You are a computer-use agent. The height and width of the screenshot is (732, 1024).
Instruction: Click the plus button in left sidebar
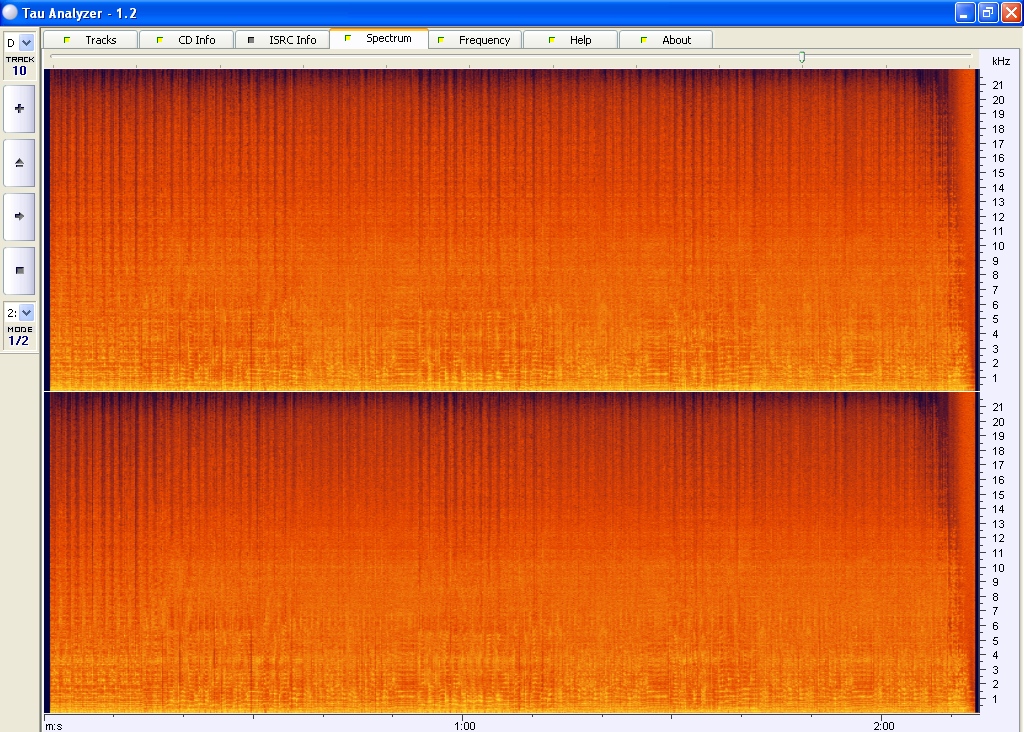click(19, 108)
